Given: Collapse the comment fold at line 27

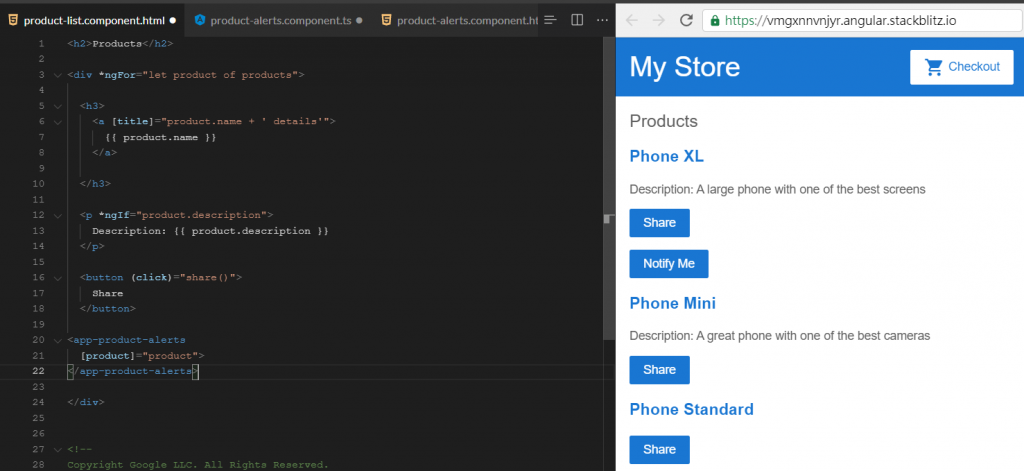Looking at the screenshot, I should (x=57, y=449).
